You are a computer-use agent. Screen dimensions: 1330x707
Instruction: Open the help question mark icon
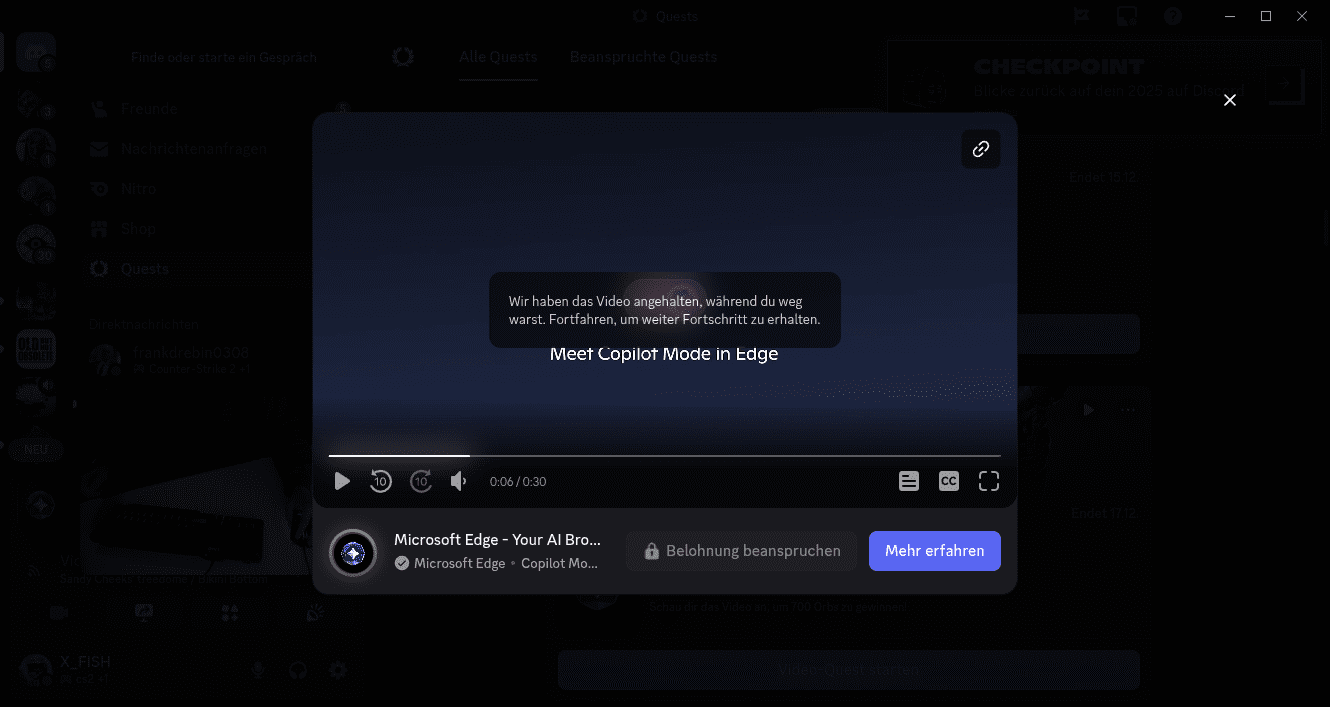click(1173, 16)
